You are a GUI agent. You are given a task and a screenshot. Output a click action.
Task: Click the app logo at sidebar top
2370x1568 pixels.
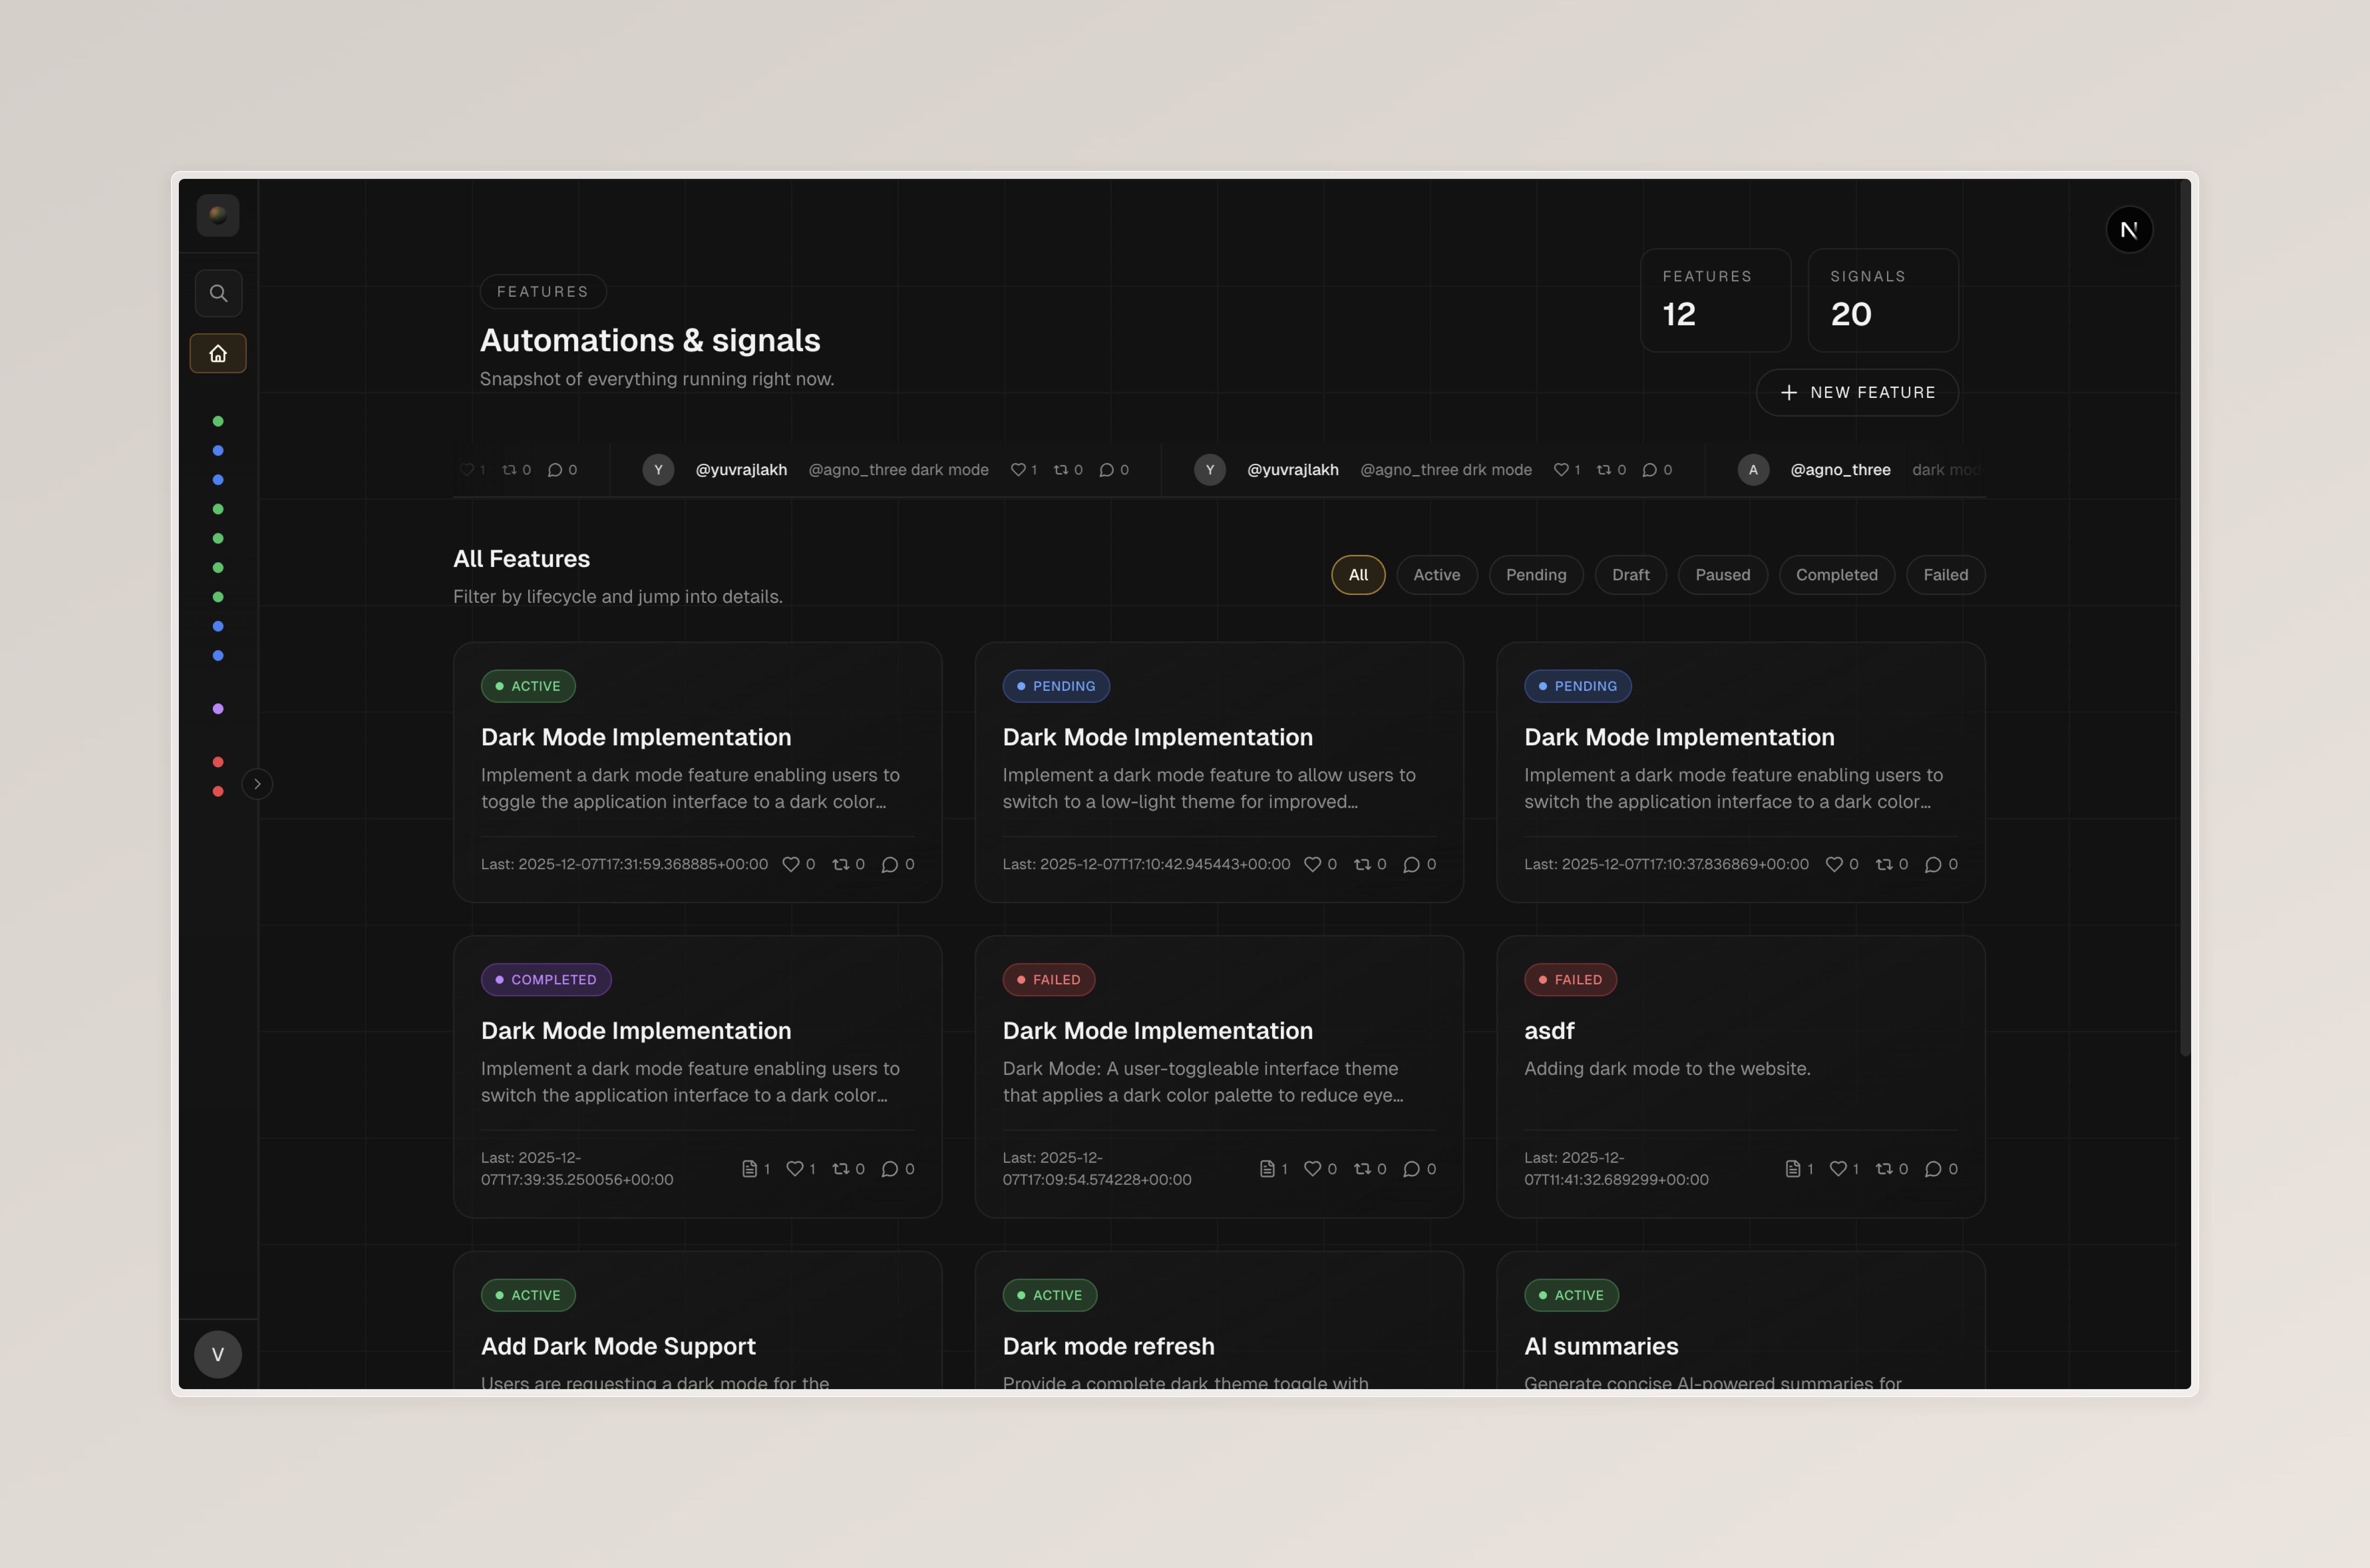[218, 215]
